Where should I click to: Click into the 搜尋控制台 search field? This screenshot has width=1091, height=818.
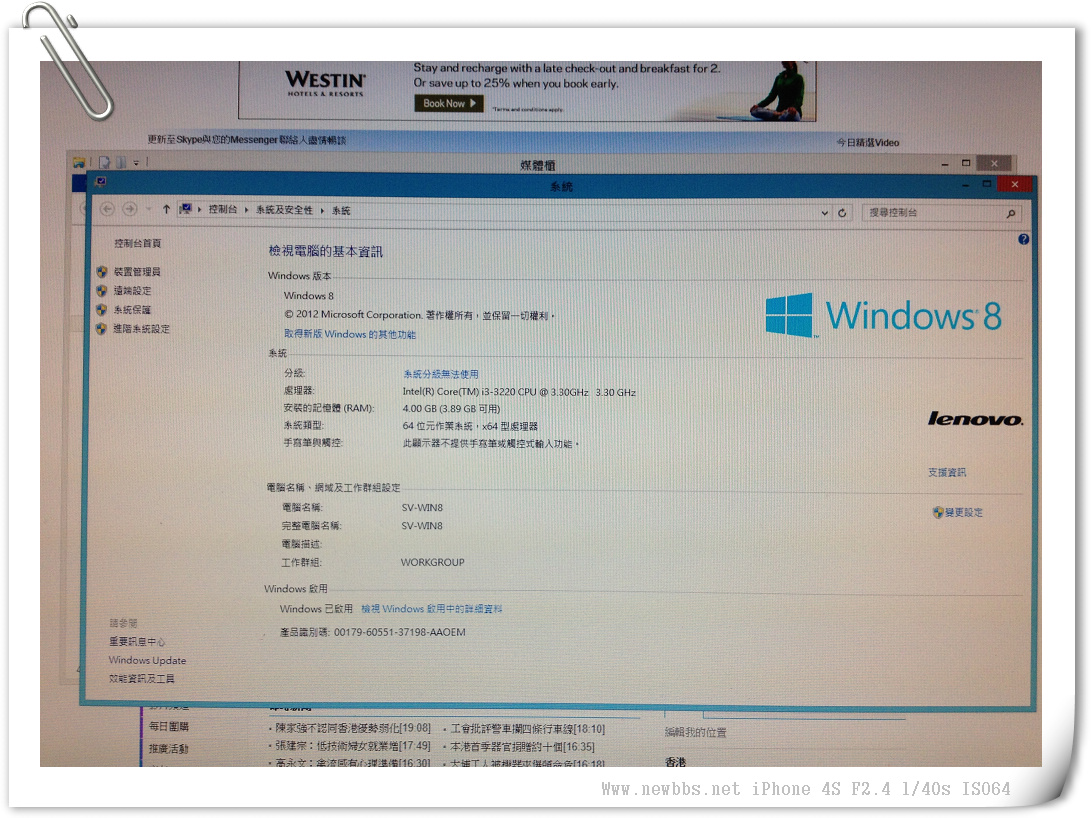tap(930, 213)
